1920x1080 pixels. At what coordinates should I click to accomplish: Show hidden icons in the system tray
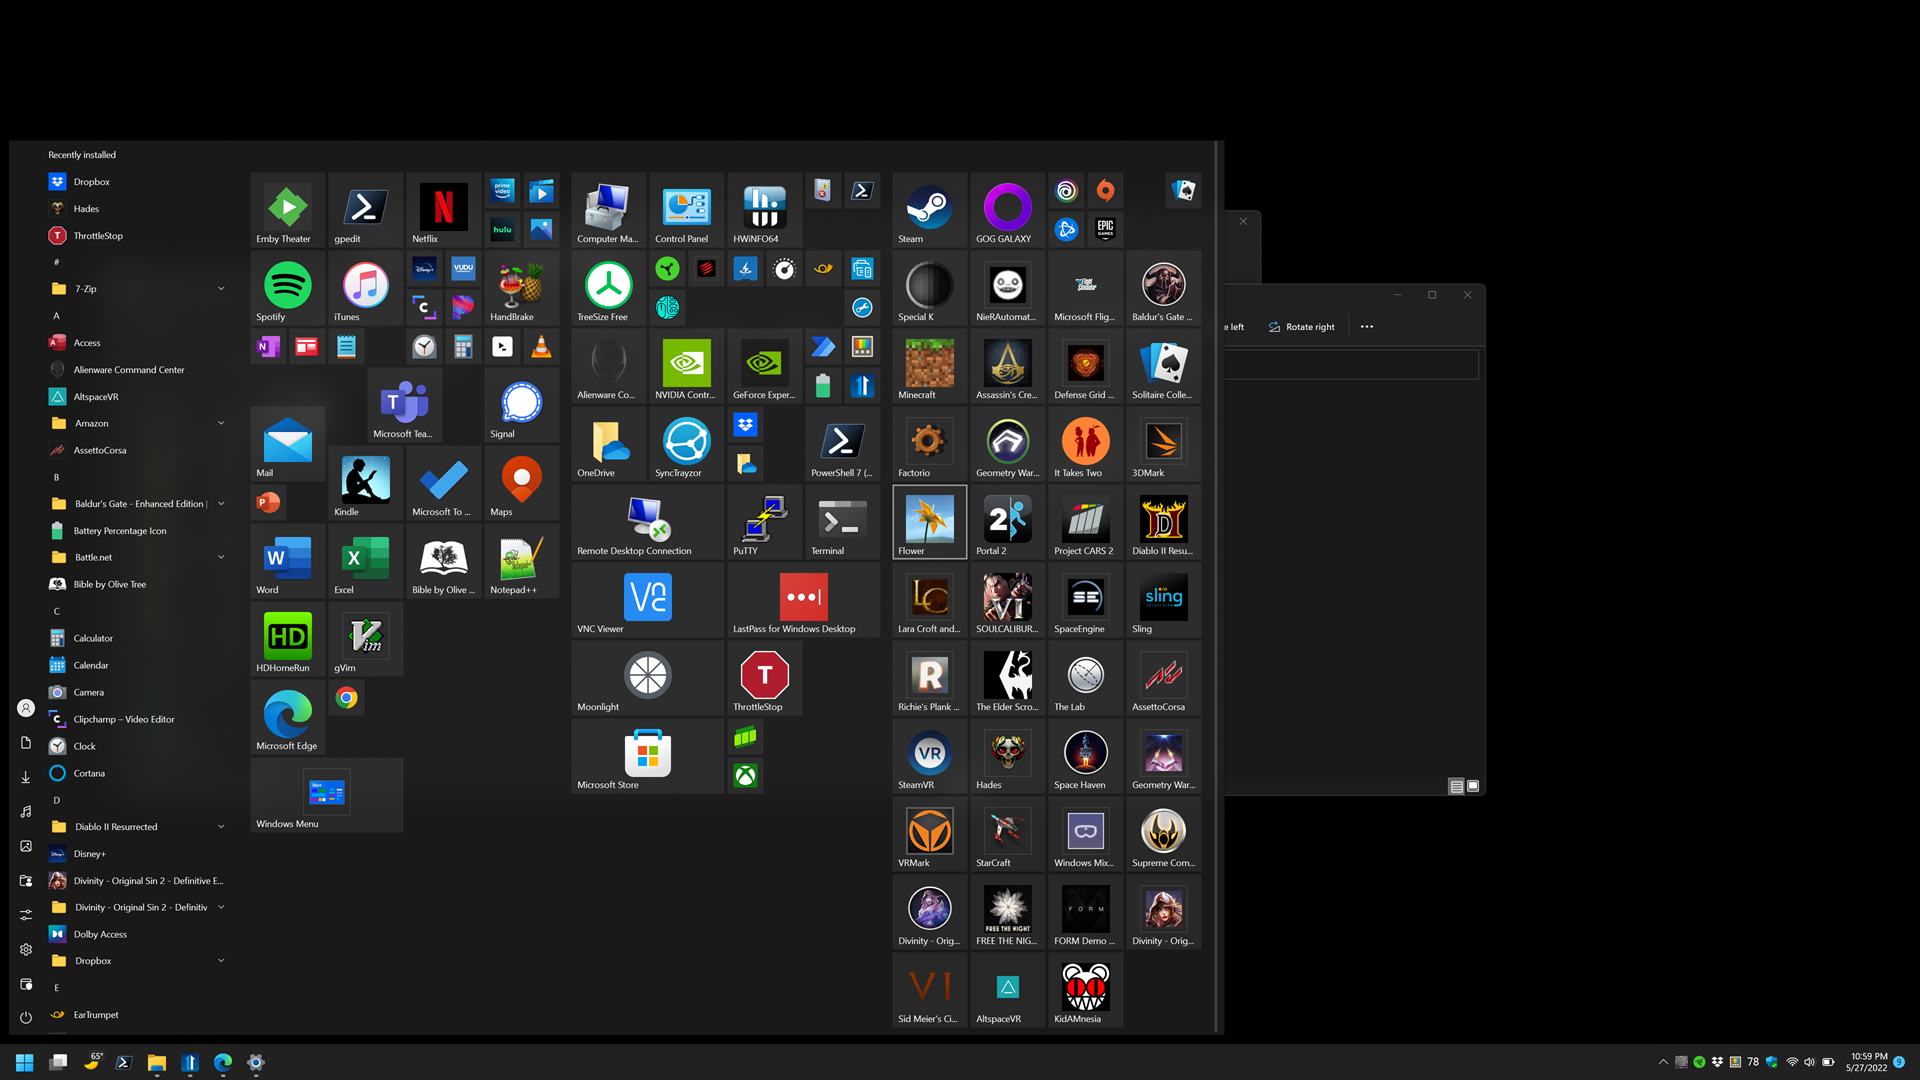(1663, 1062)
